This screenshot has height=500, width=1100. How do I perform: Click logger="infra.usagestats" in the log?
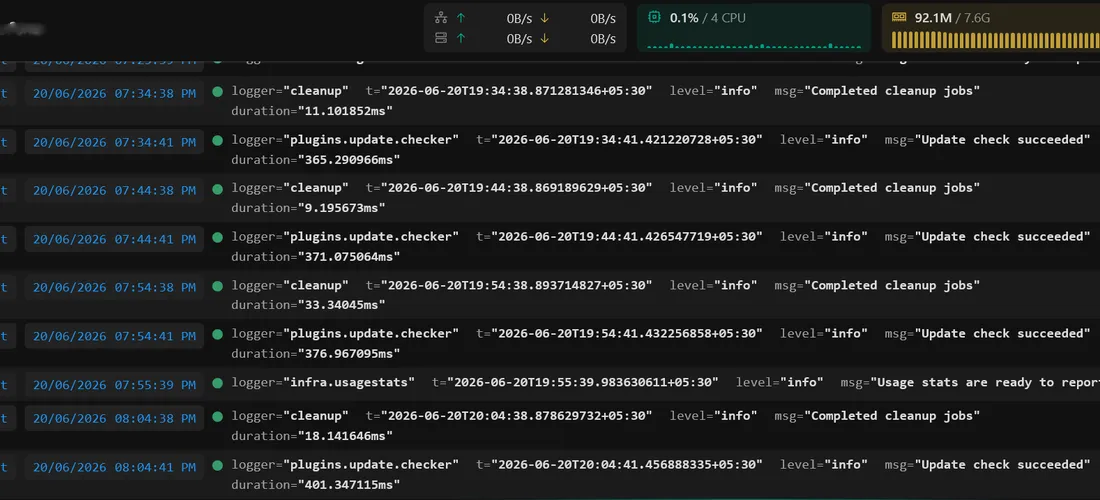(x=323, y=382)
